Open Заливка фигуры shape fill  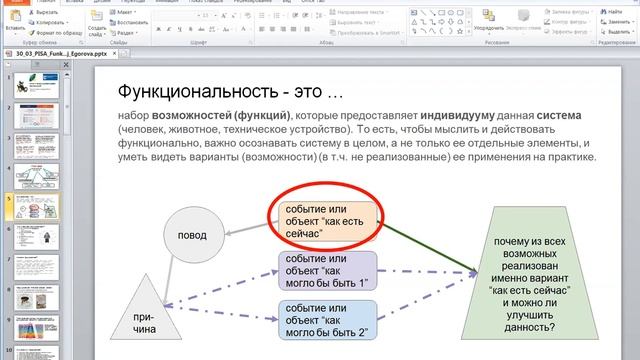[569, 12]
